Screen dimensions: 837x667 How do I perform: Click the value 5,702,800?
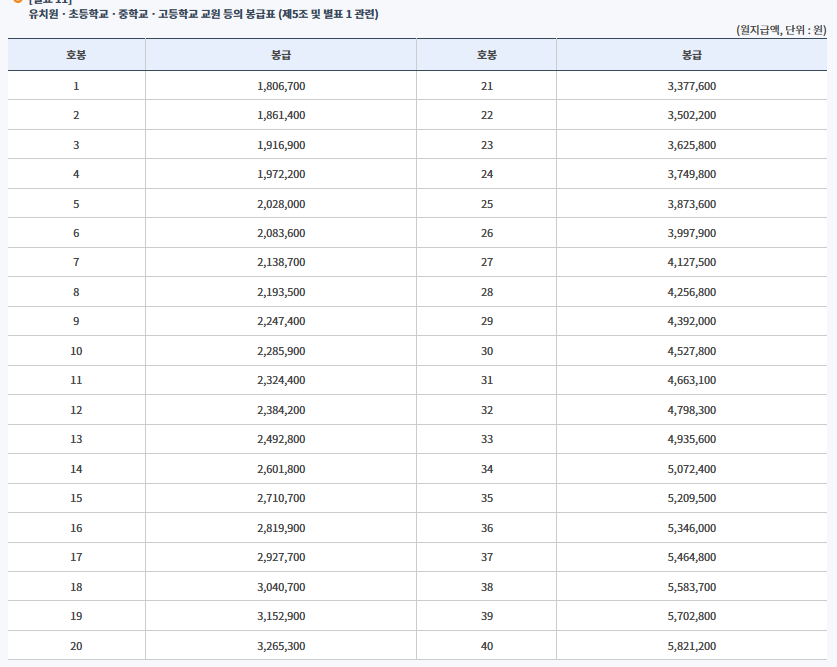tap(691, 616)
